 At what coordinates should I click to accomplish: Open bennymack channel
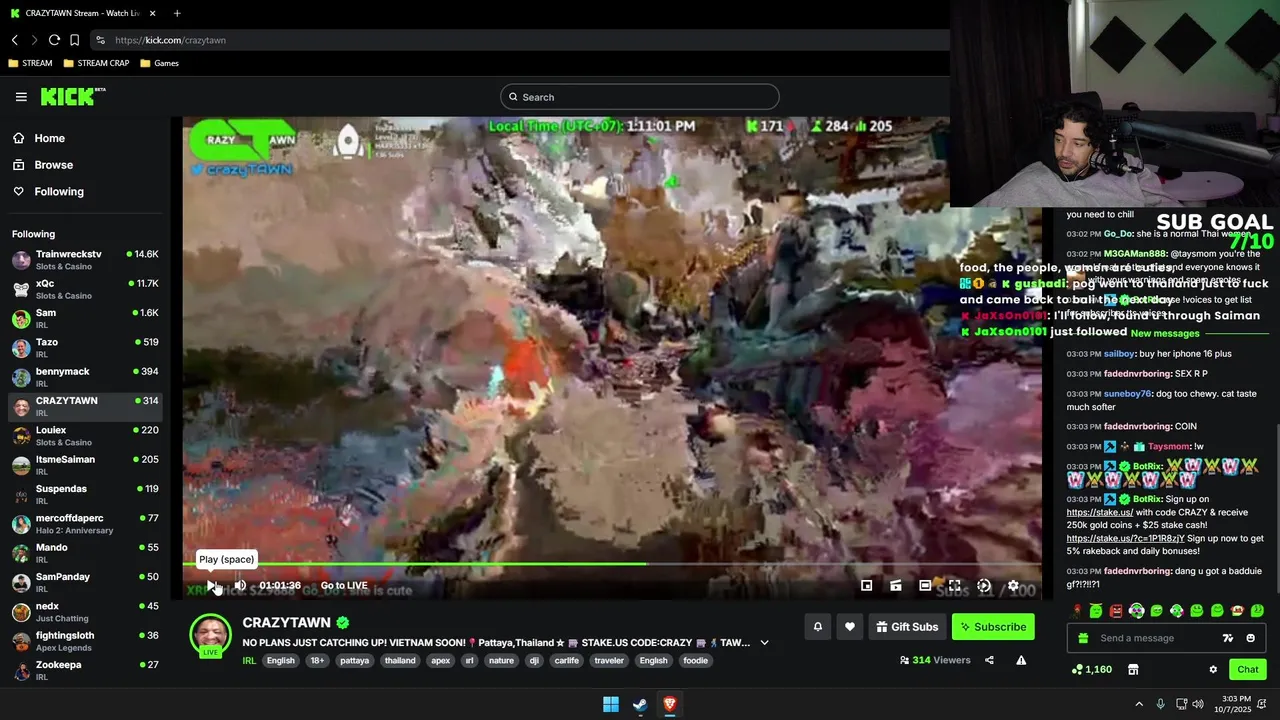tap(85, 377)
